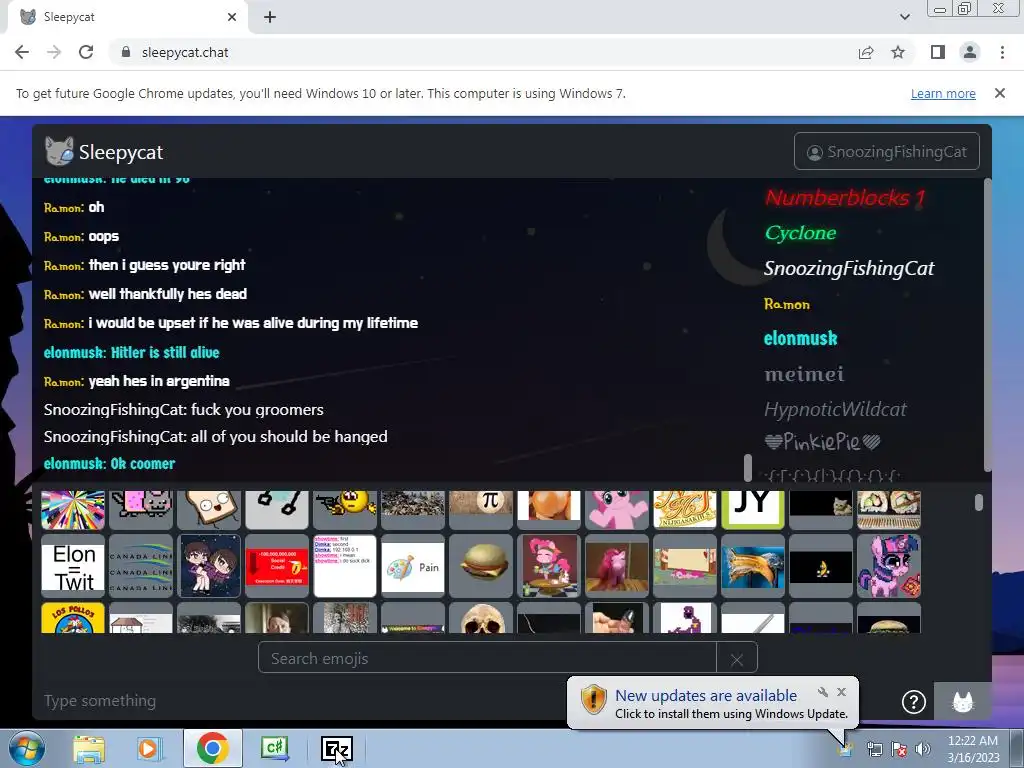Pick the anime couple emoji
The image size is (1024, 768).
[209, 566]
